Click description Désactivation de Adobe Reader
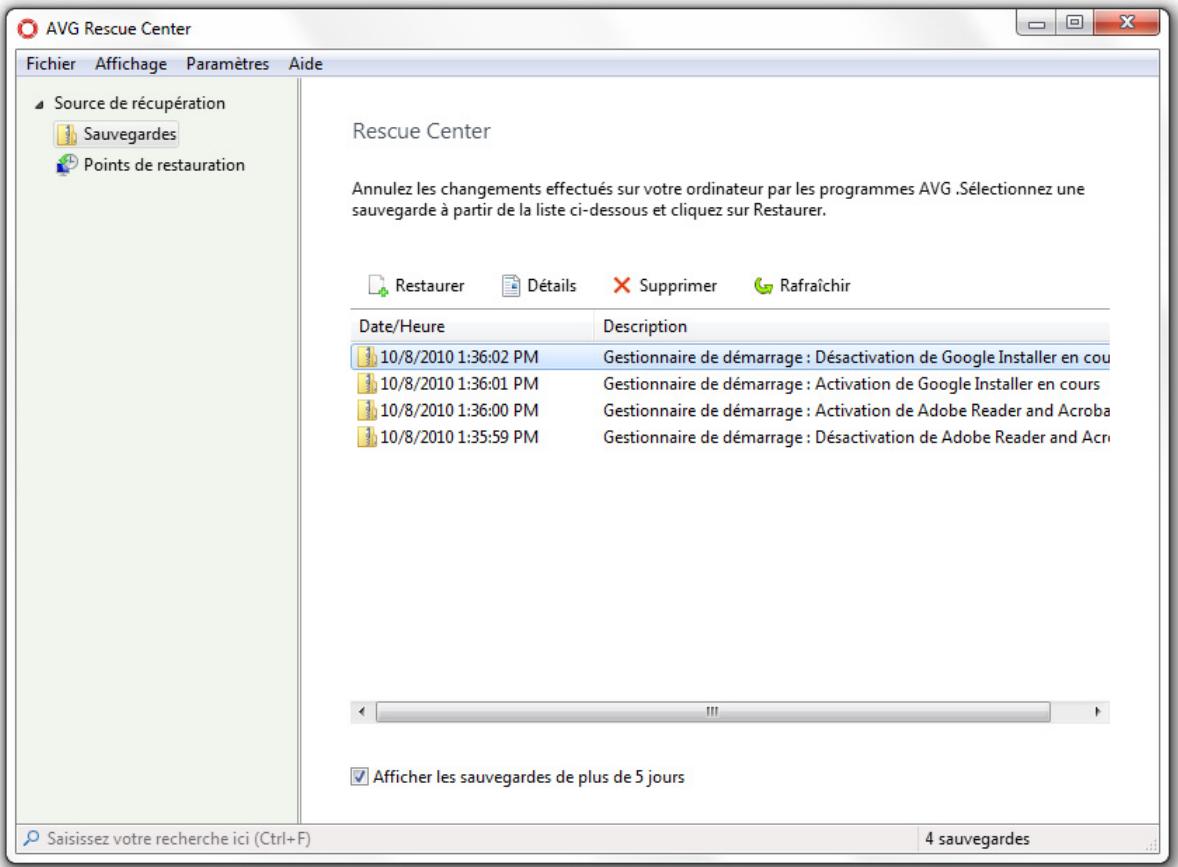The image size is (1178, 867). point(856,437)
